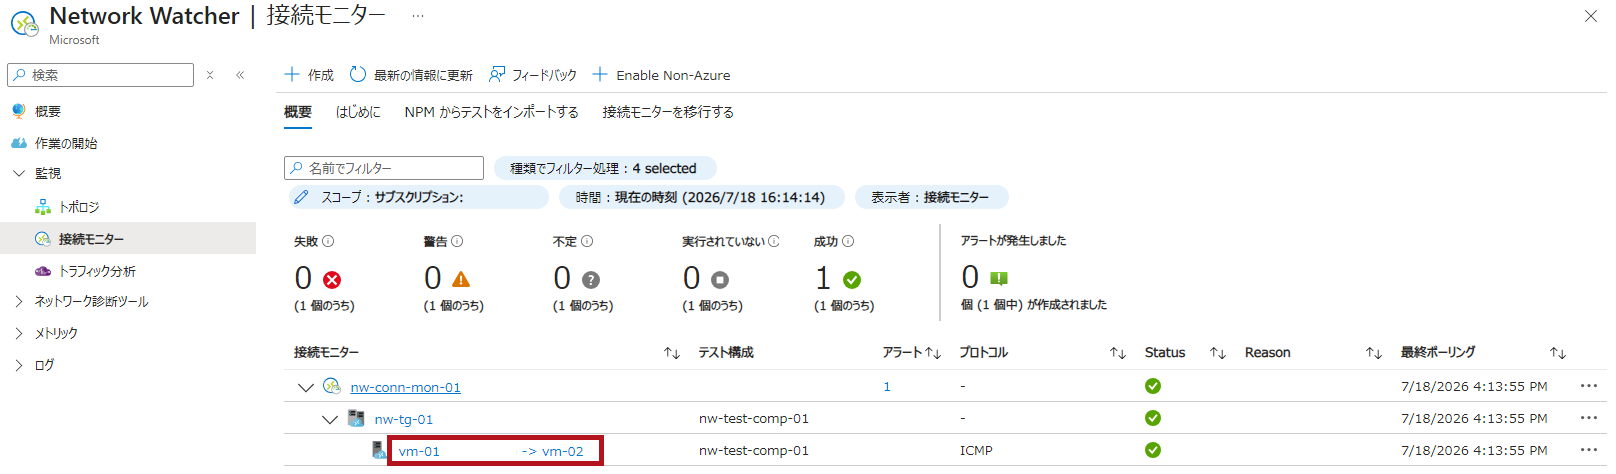This screenshot has width=1616, height=474.
Task: Click the info icon next to 不定
Action: coord(587,241)
